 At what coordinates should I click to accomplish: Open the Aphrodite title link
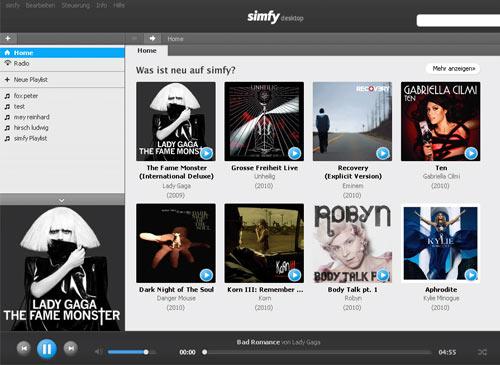point(441,289)
